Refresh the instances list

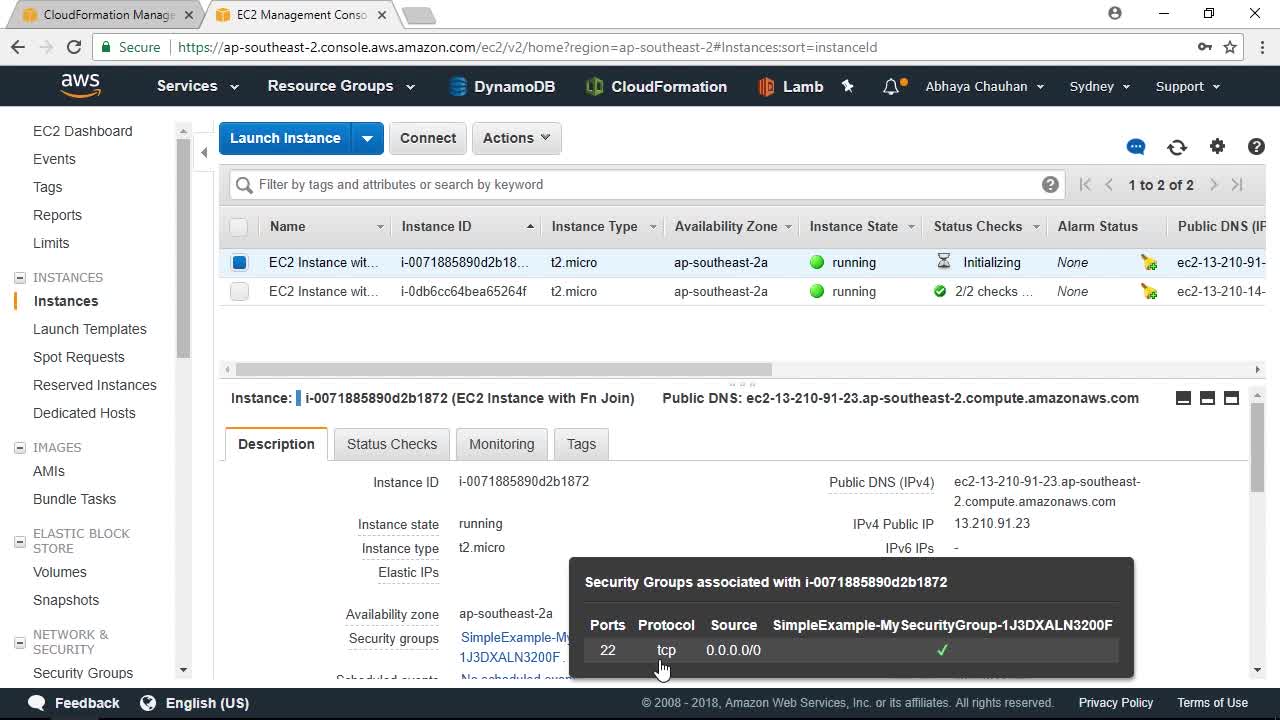click(1177, 147)
